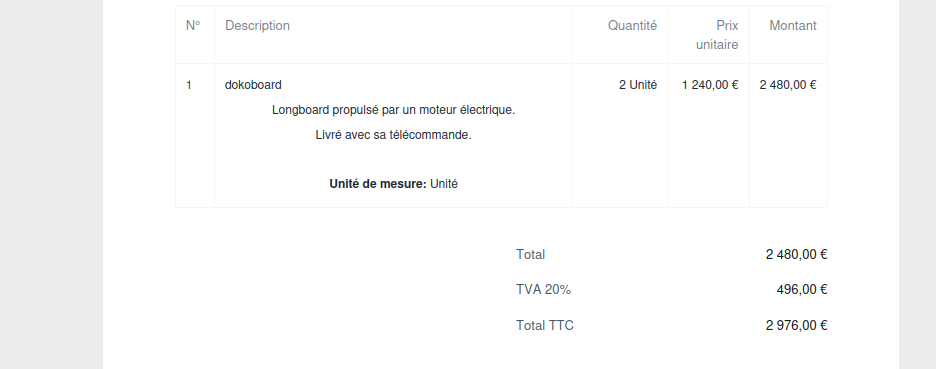Screen dimensions: 936x369
Task: Click the 2 480,00 € line amount
Action: pos(788,85)
